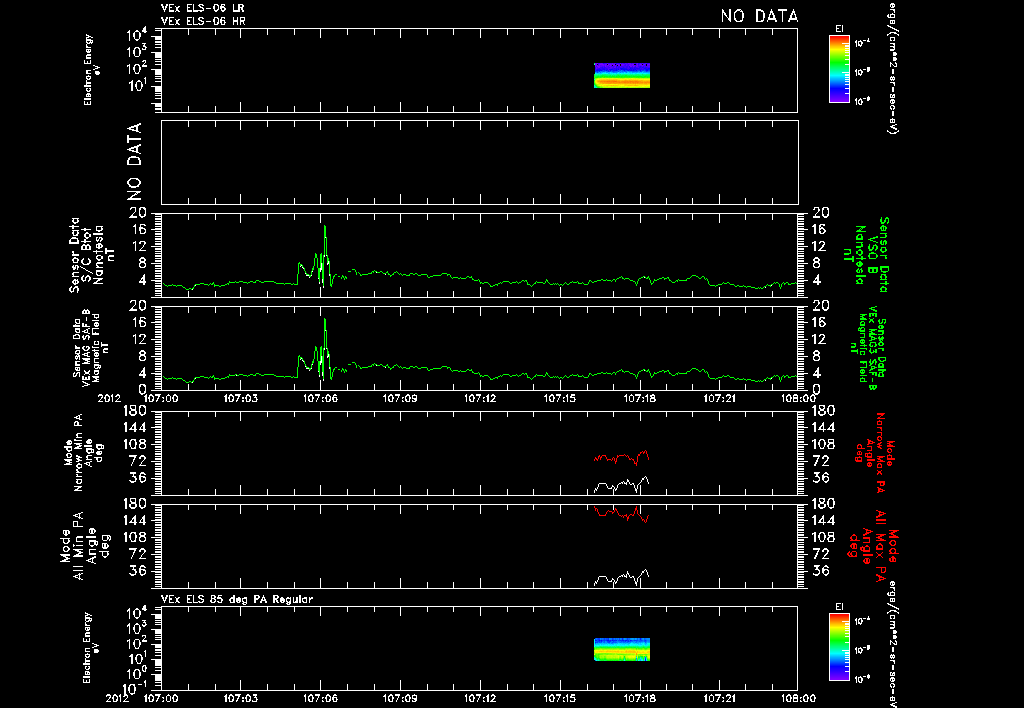Click the vertical 'NO DATA' label of the empty panel

coord(134,162)
